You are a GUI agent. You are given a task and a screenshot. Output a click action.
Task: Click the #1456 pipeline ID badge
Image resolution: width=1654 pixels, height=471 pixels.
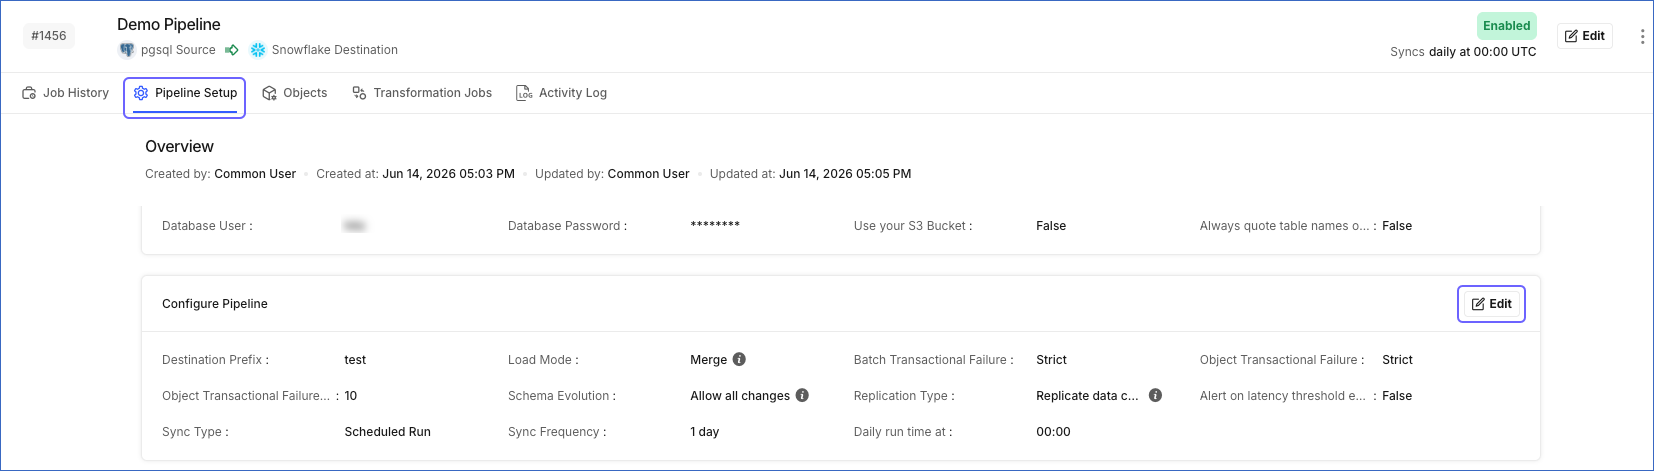(x=49, y=36)
